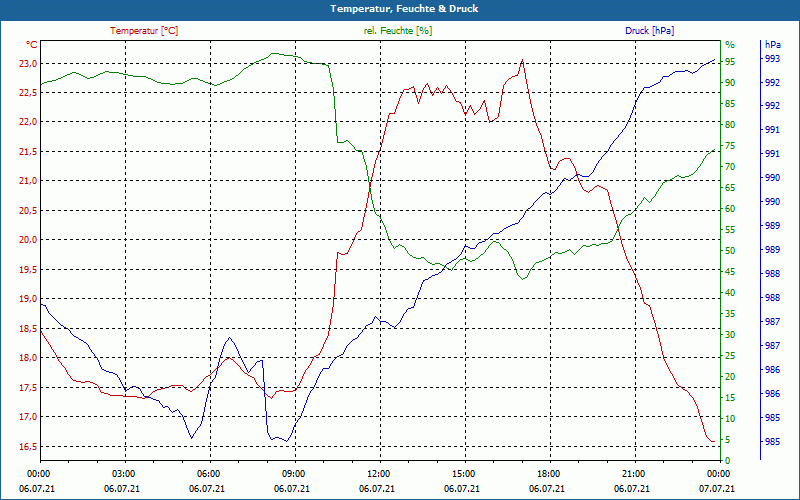800x500 pixels.
Task: Click the '07.07.21' date label
Action: 717,489
